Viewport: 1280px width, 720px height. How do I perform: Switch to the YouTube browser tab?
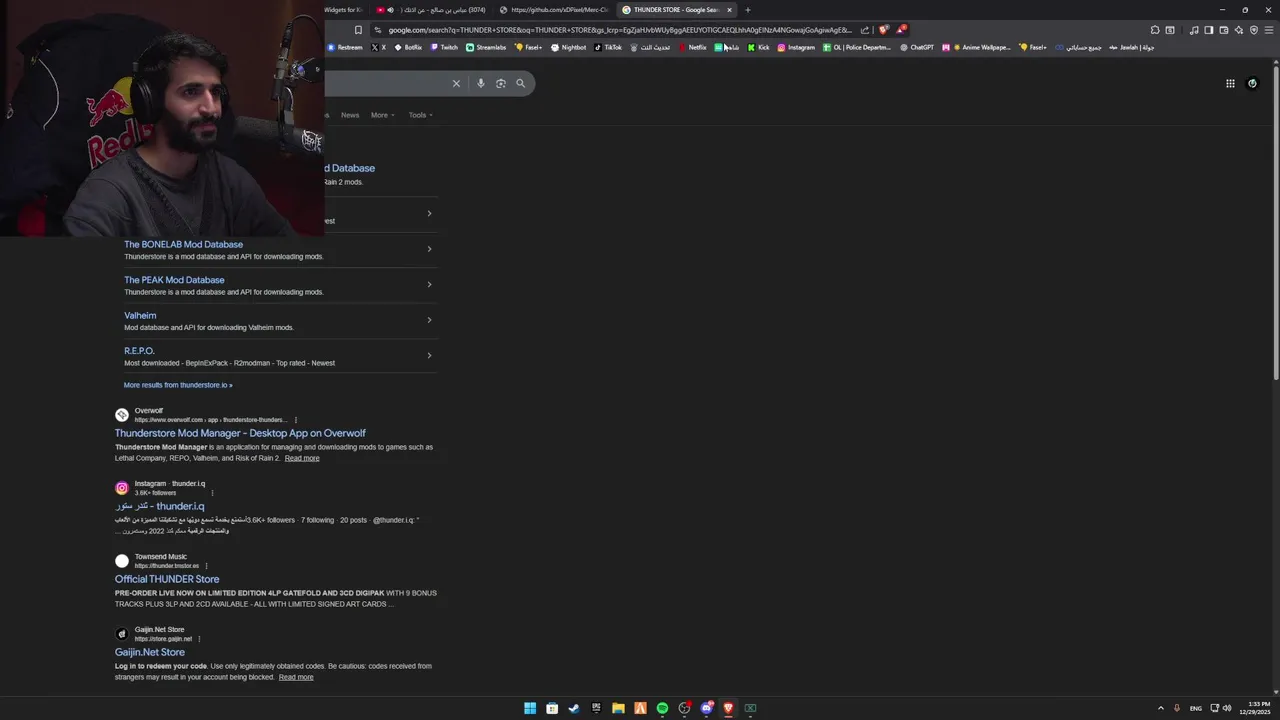(x=430, y=10)
